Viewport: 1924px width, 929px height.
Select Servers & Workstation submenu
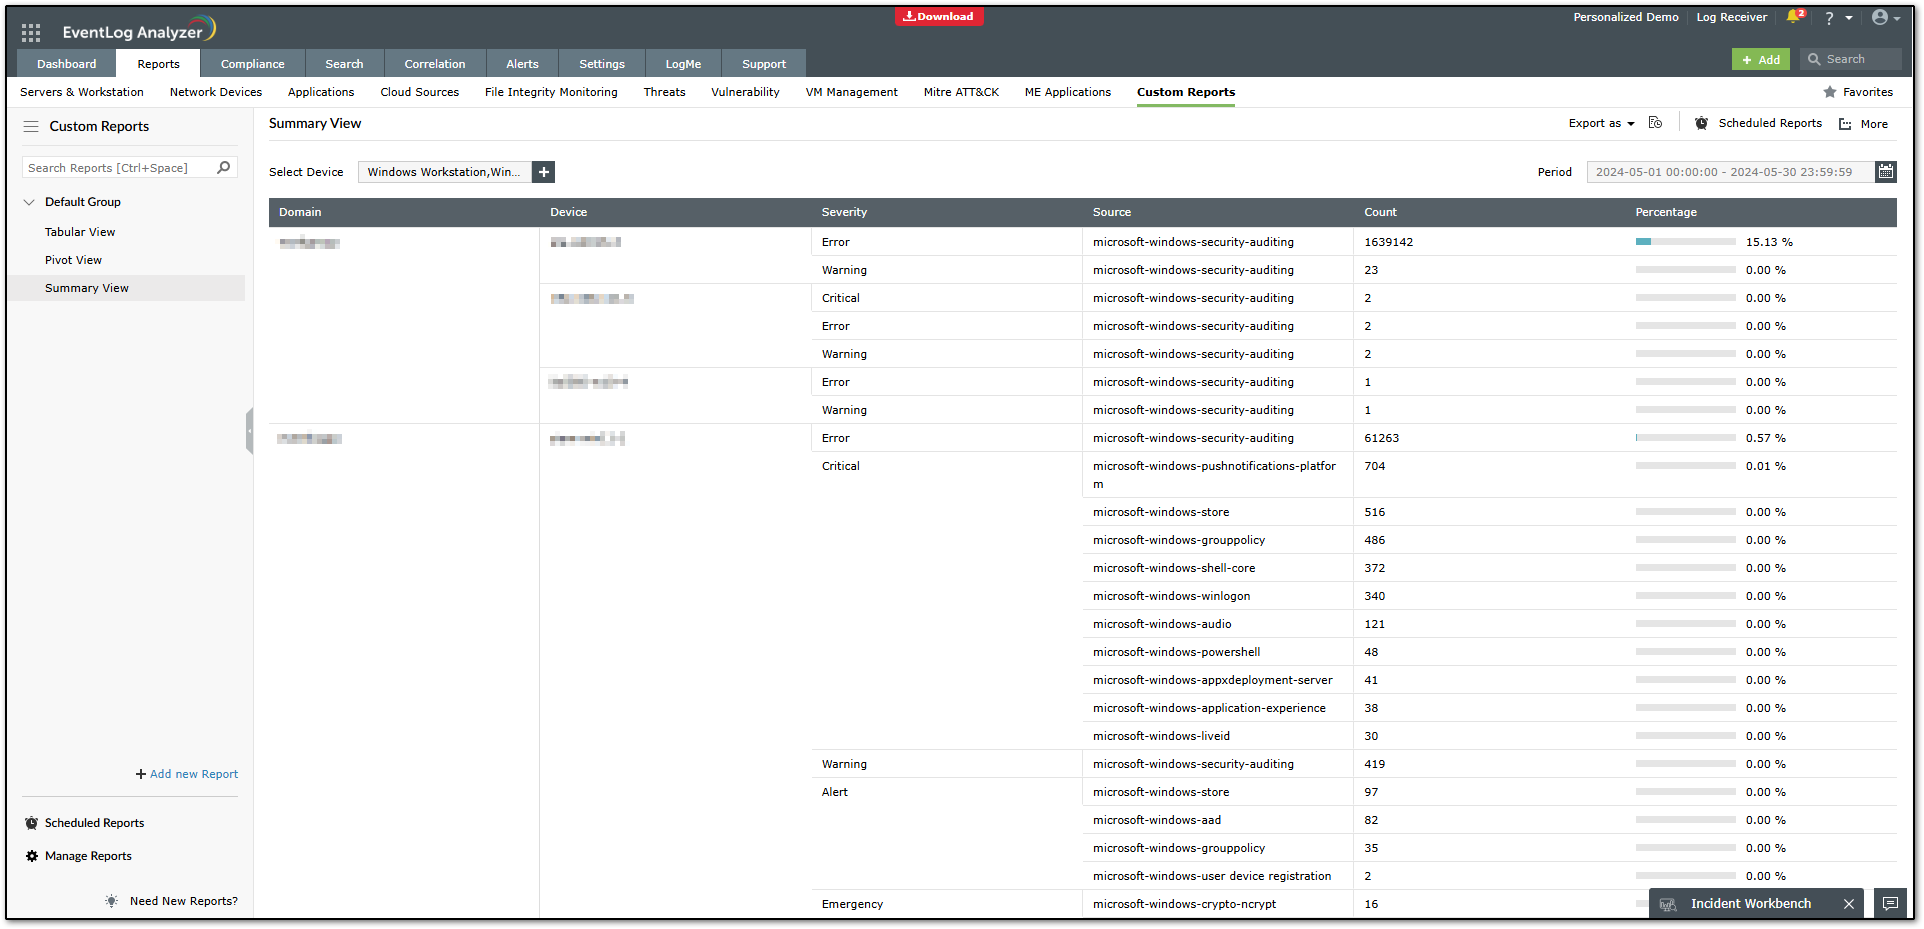(x=82, y=92)
